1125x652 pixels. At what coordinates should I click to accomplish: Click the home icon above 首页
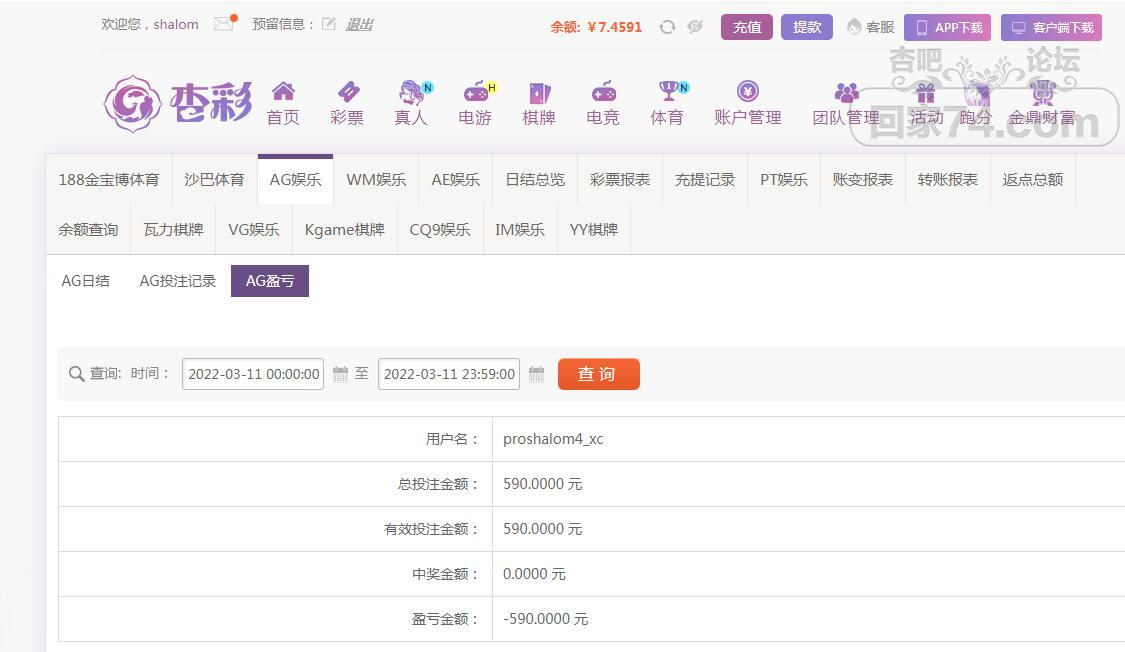(283, 92)
